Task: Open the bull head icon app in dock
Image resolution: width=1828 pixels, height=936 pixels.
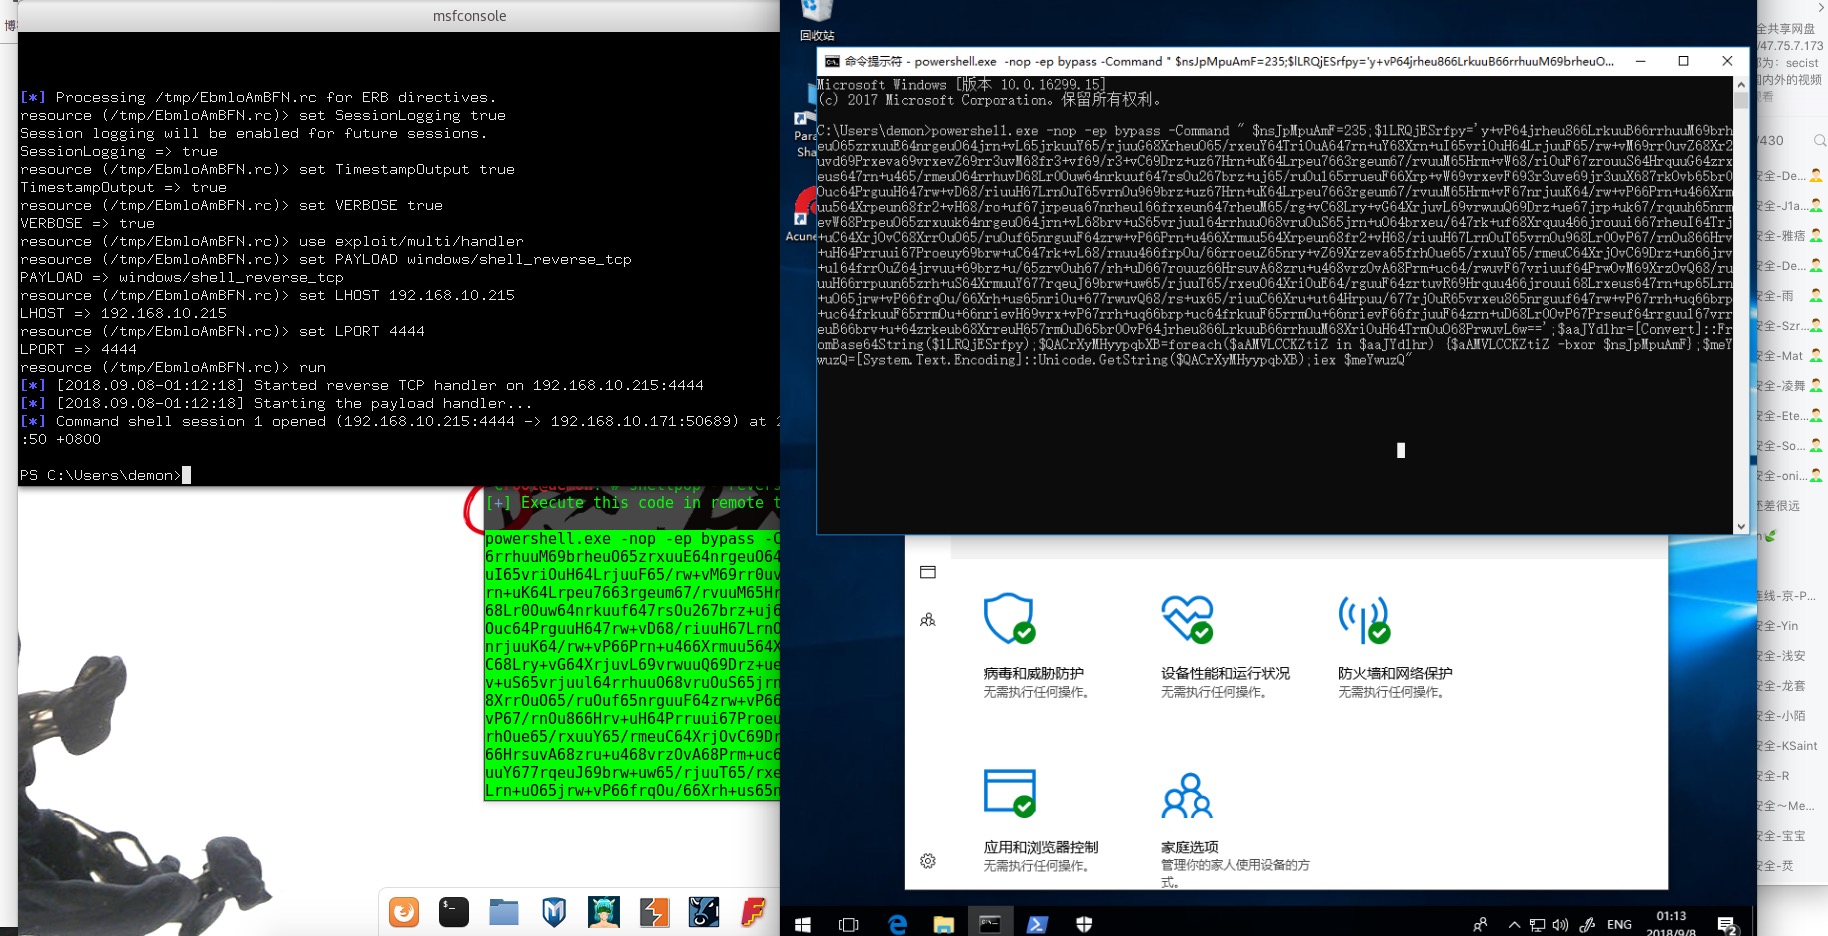Action: click(x=704, y=912)
